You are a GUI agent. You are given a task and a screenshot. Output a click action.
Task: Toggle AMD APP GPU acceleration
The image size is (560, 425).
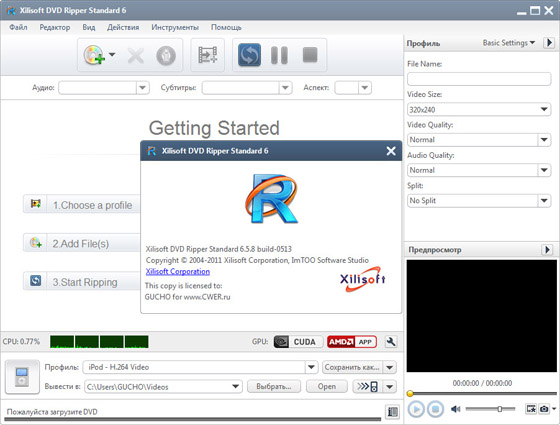[352, 342]
